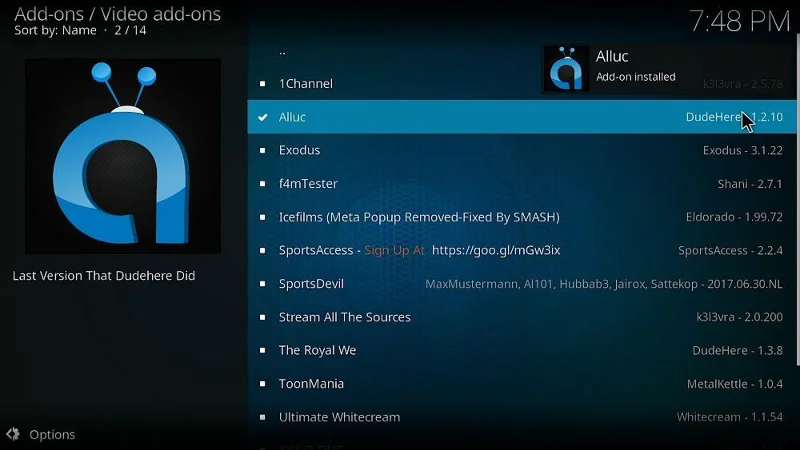Click bullet icon beside Stream All The Sources
This screenshot has height=450, width=800.
[x=262, y=317]
